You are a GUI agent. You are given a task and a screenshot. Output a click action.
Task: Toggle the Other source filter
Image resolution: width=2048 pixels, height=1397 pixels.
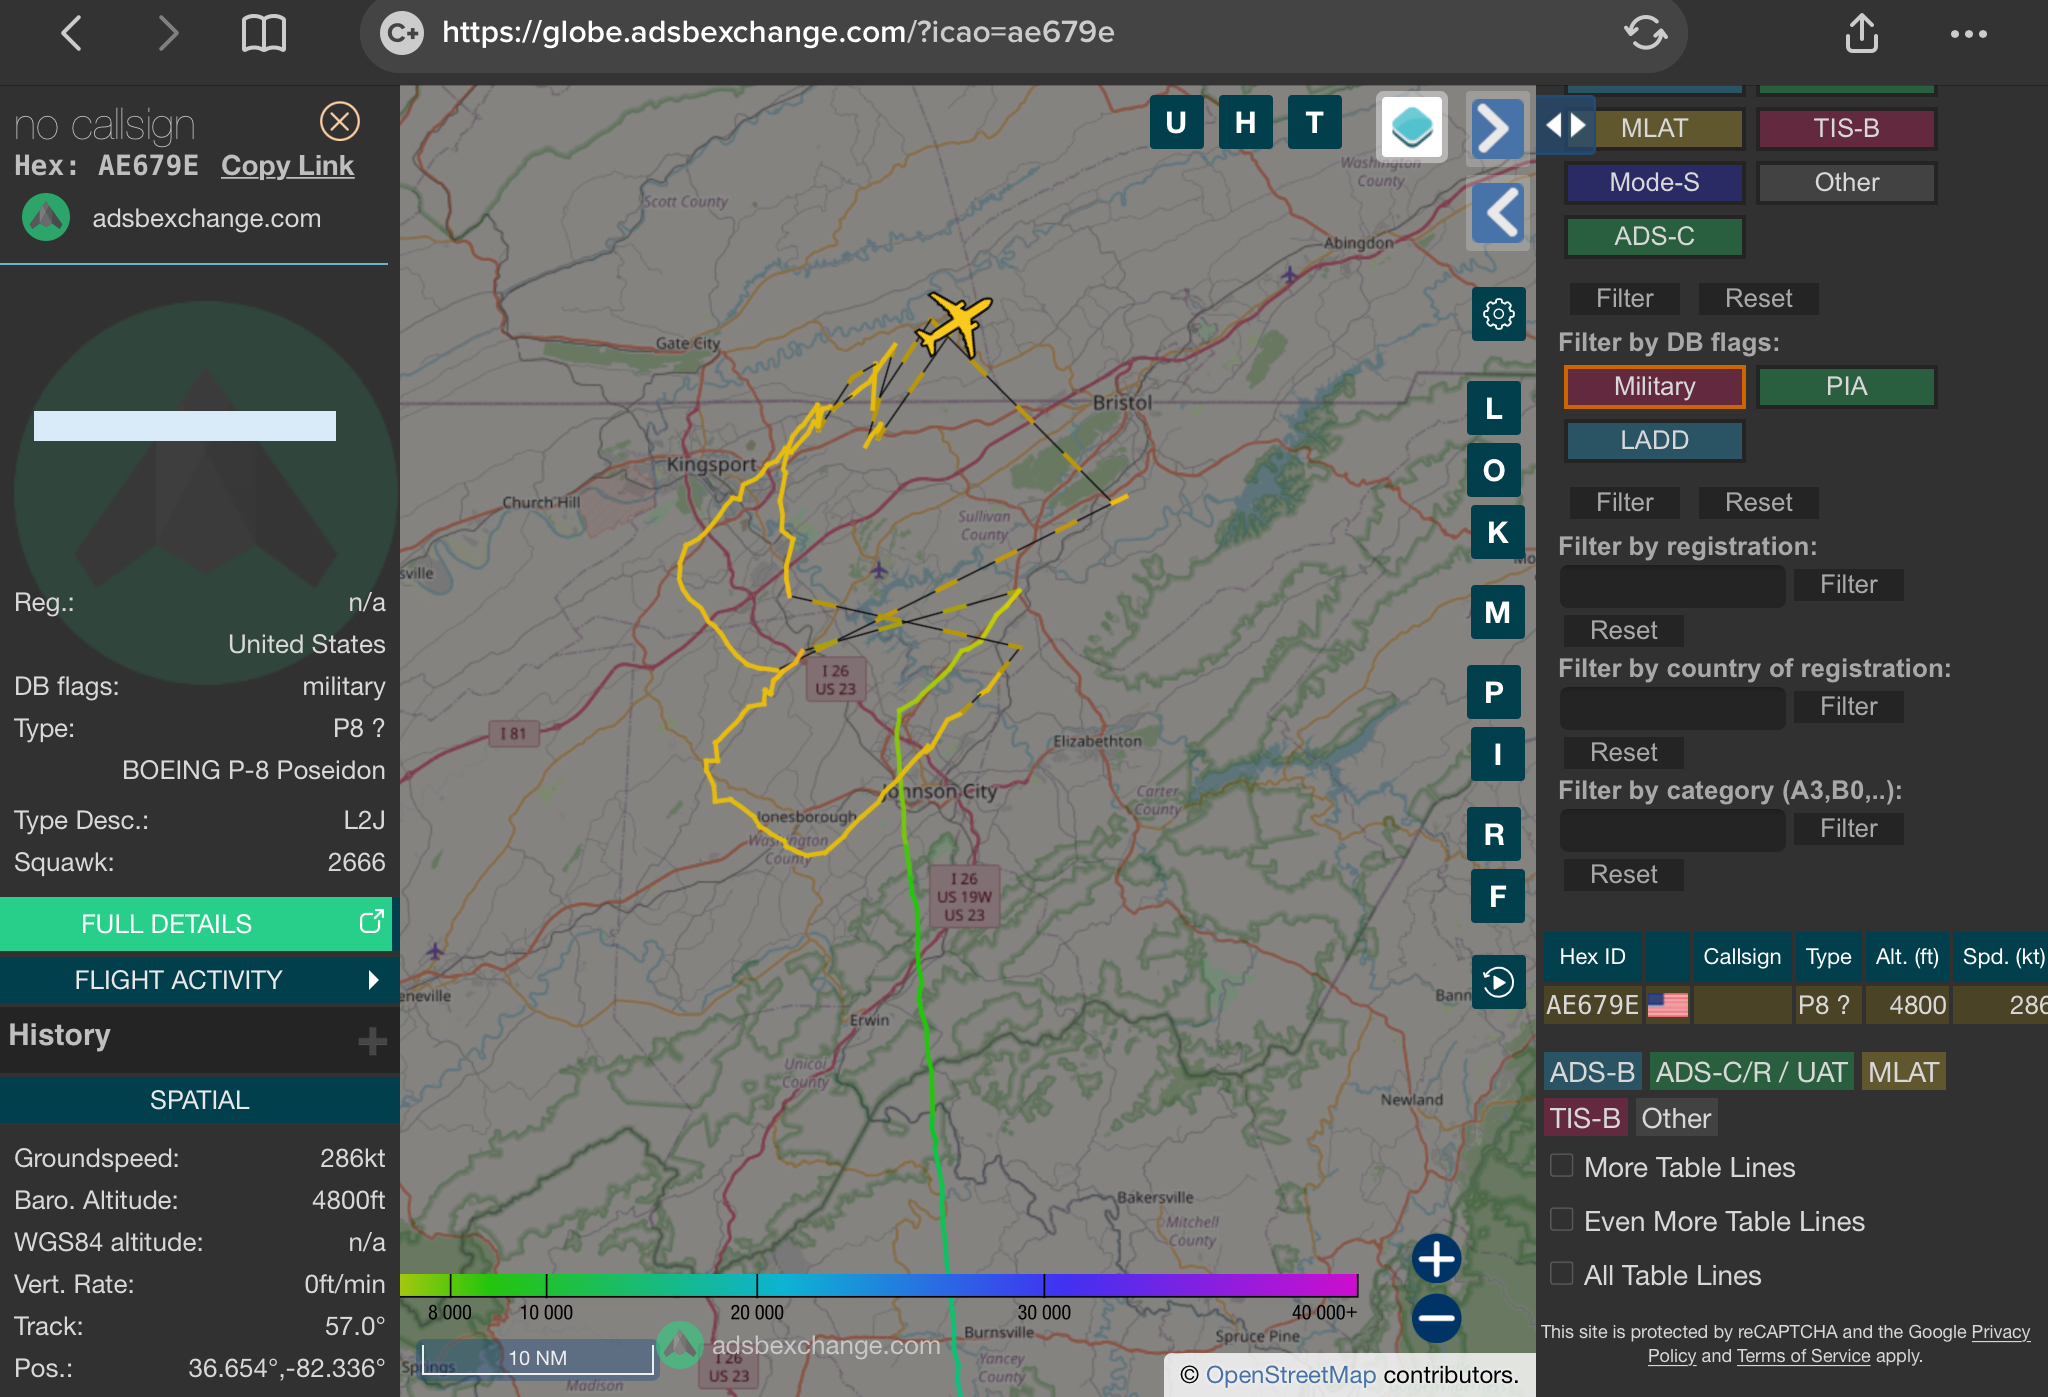pyautogui.click(x=1846, y=182)
